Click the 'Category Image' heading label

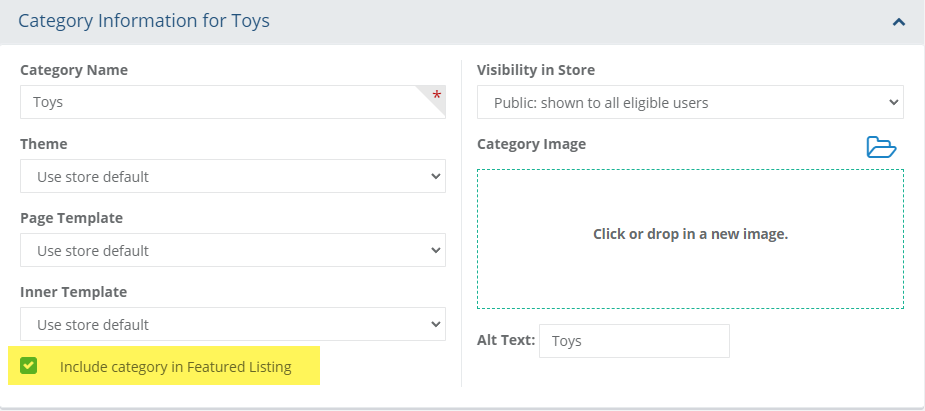coord(531,144)
